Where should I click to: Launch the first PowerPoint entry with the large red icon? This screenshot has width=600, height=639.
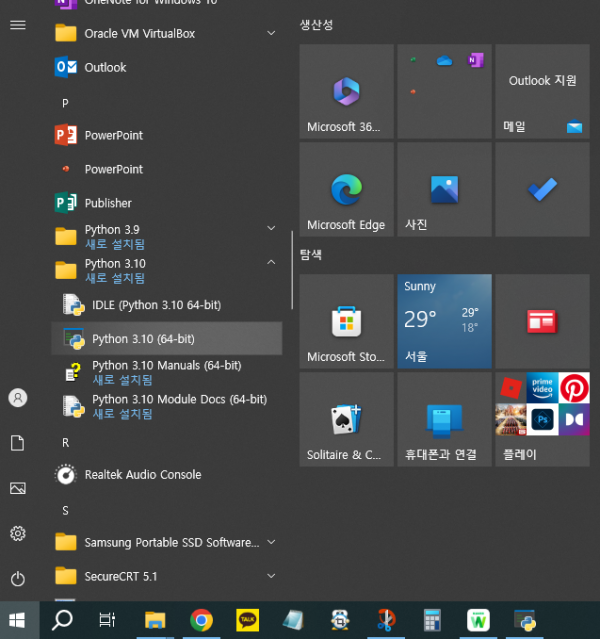click(166, 135)
